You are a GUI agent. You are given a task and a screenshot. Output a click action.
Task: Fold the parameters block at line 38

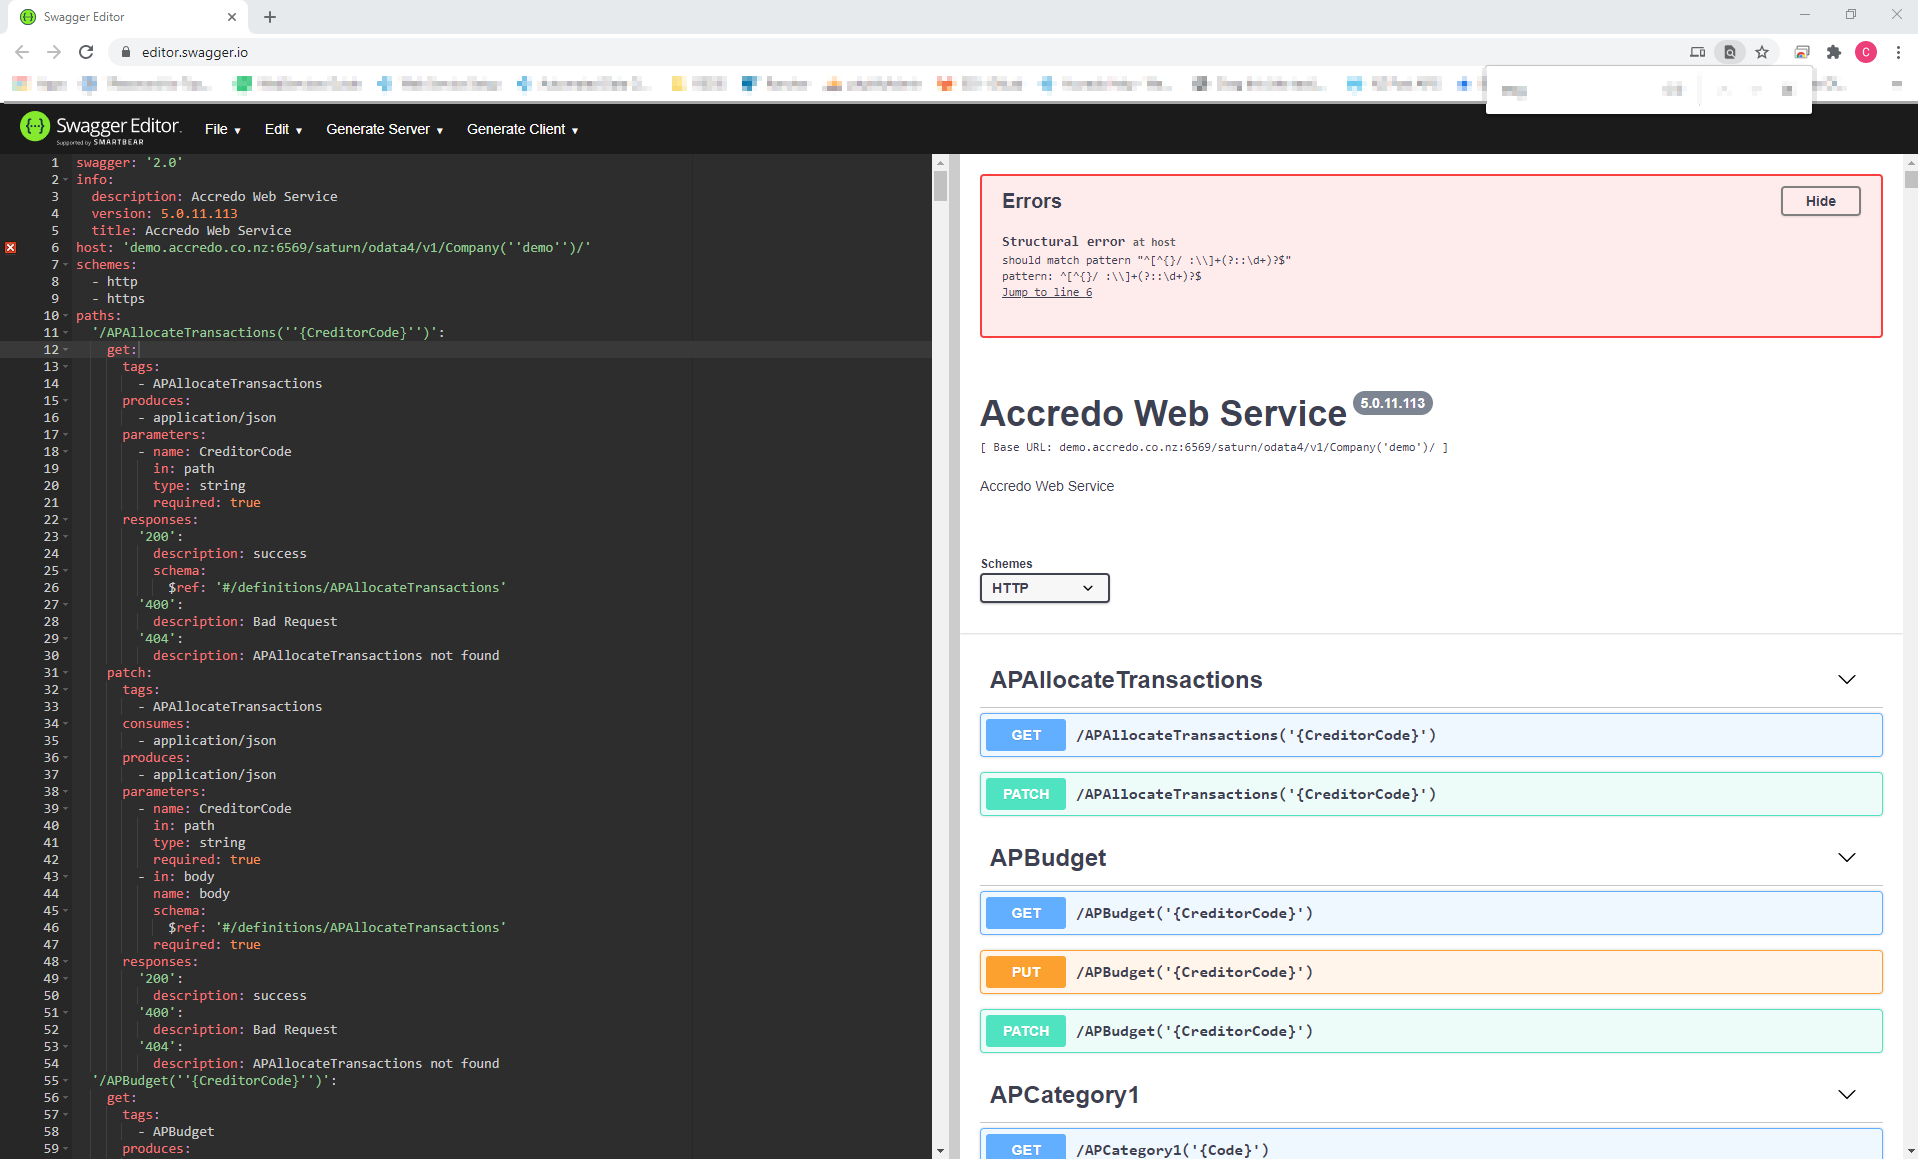(x=66, y=792)
